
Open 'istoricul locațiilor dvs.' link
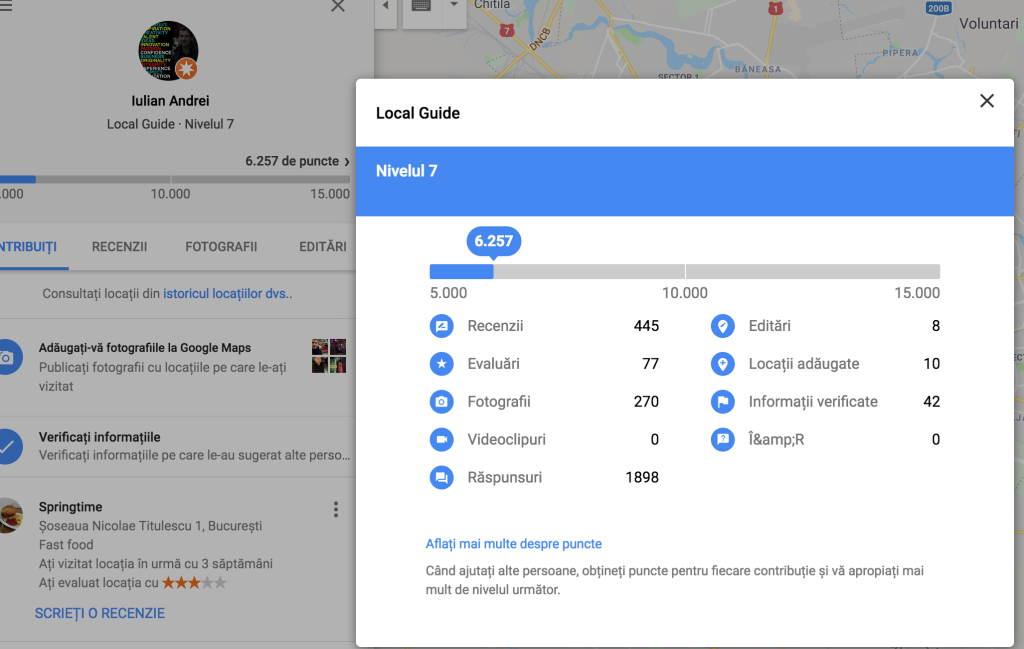point(227,294)
